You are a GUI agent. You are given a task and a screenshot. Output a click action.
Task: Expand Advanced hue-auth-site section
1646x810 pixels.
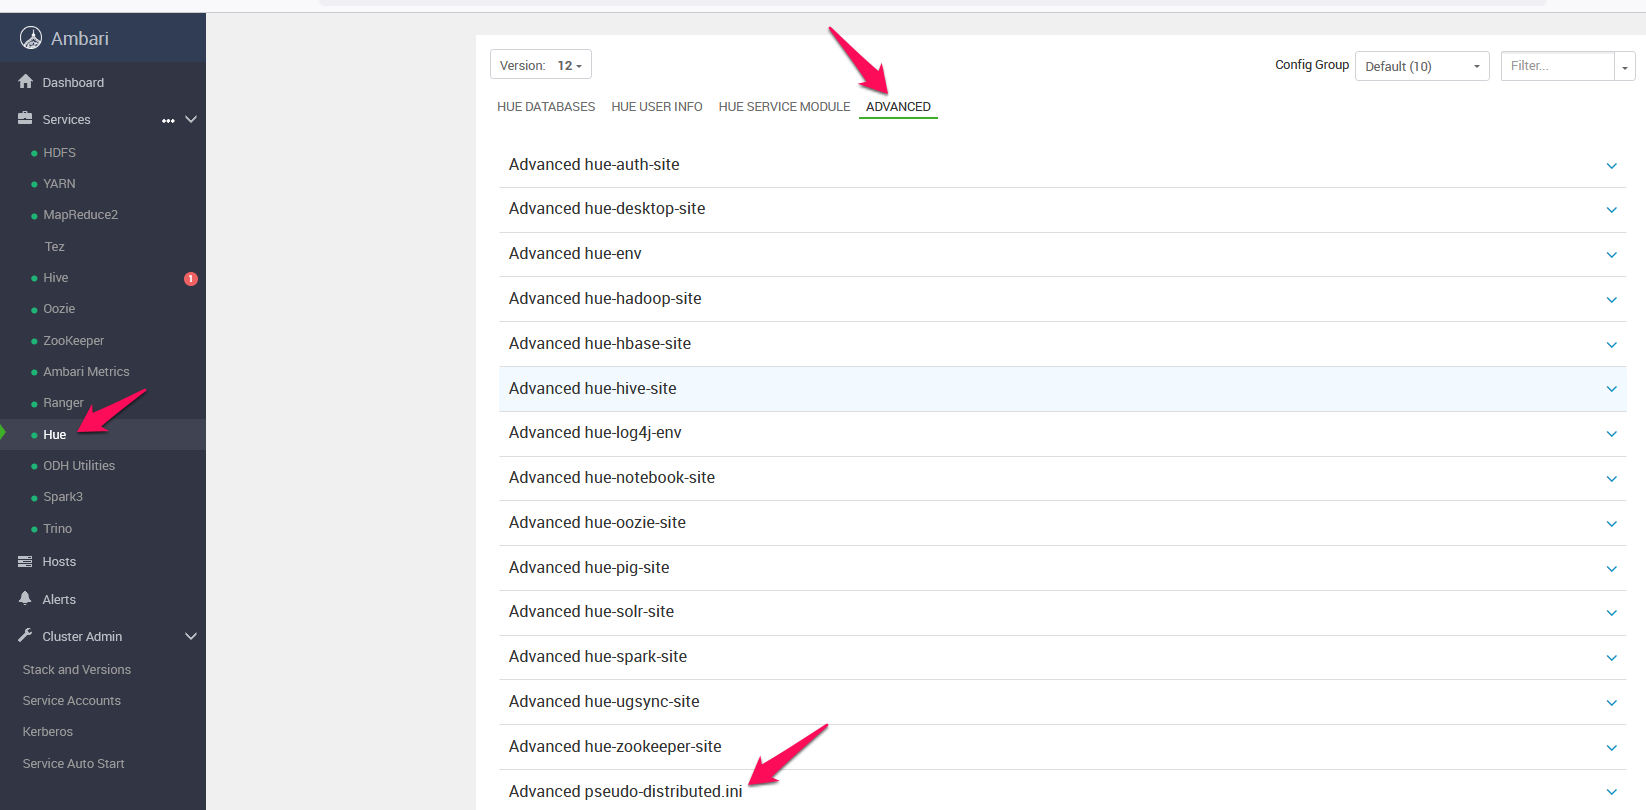tap(1062, 165)
